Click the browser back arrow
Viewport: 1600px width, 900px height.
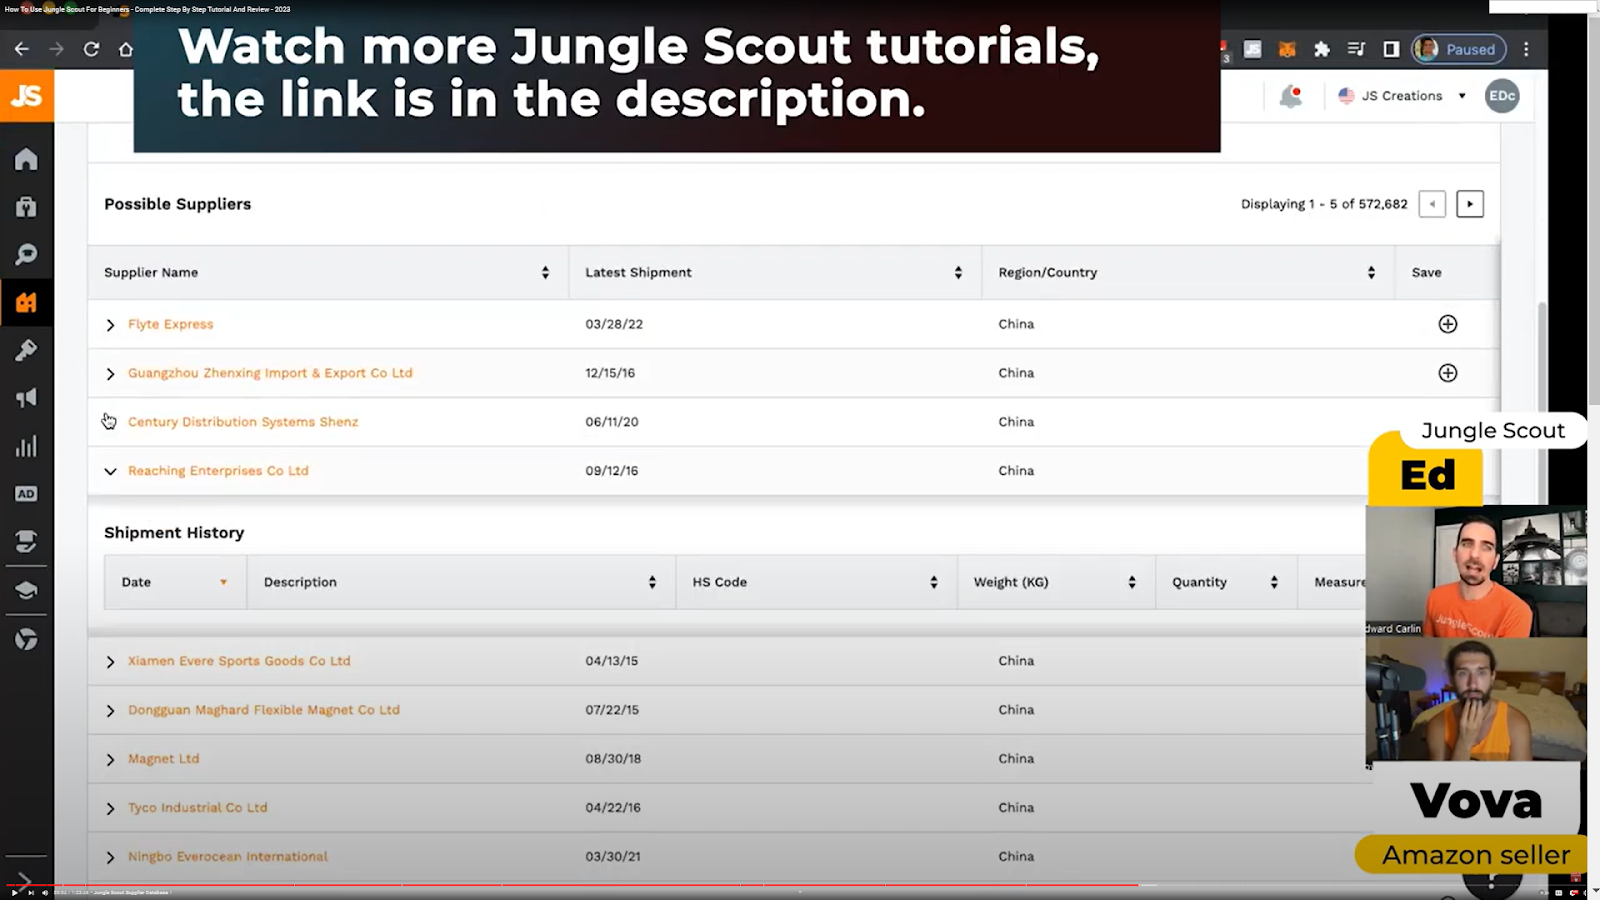[22, 49]
